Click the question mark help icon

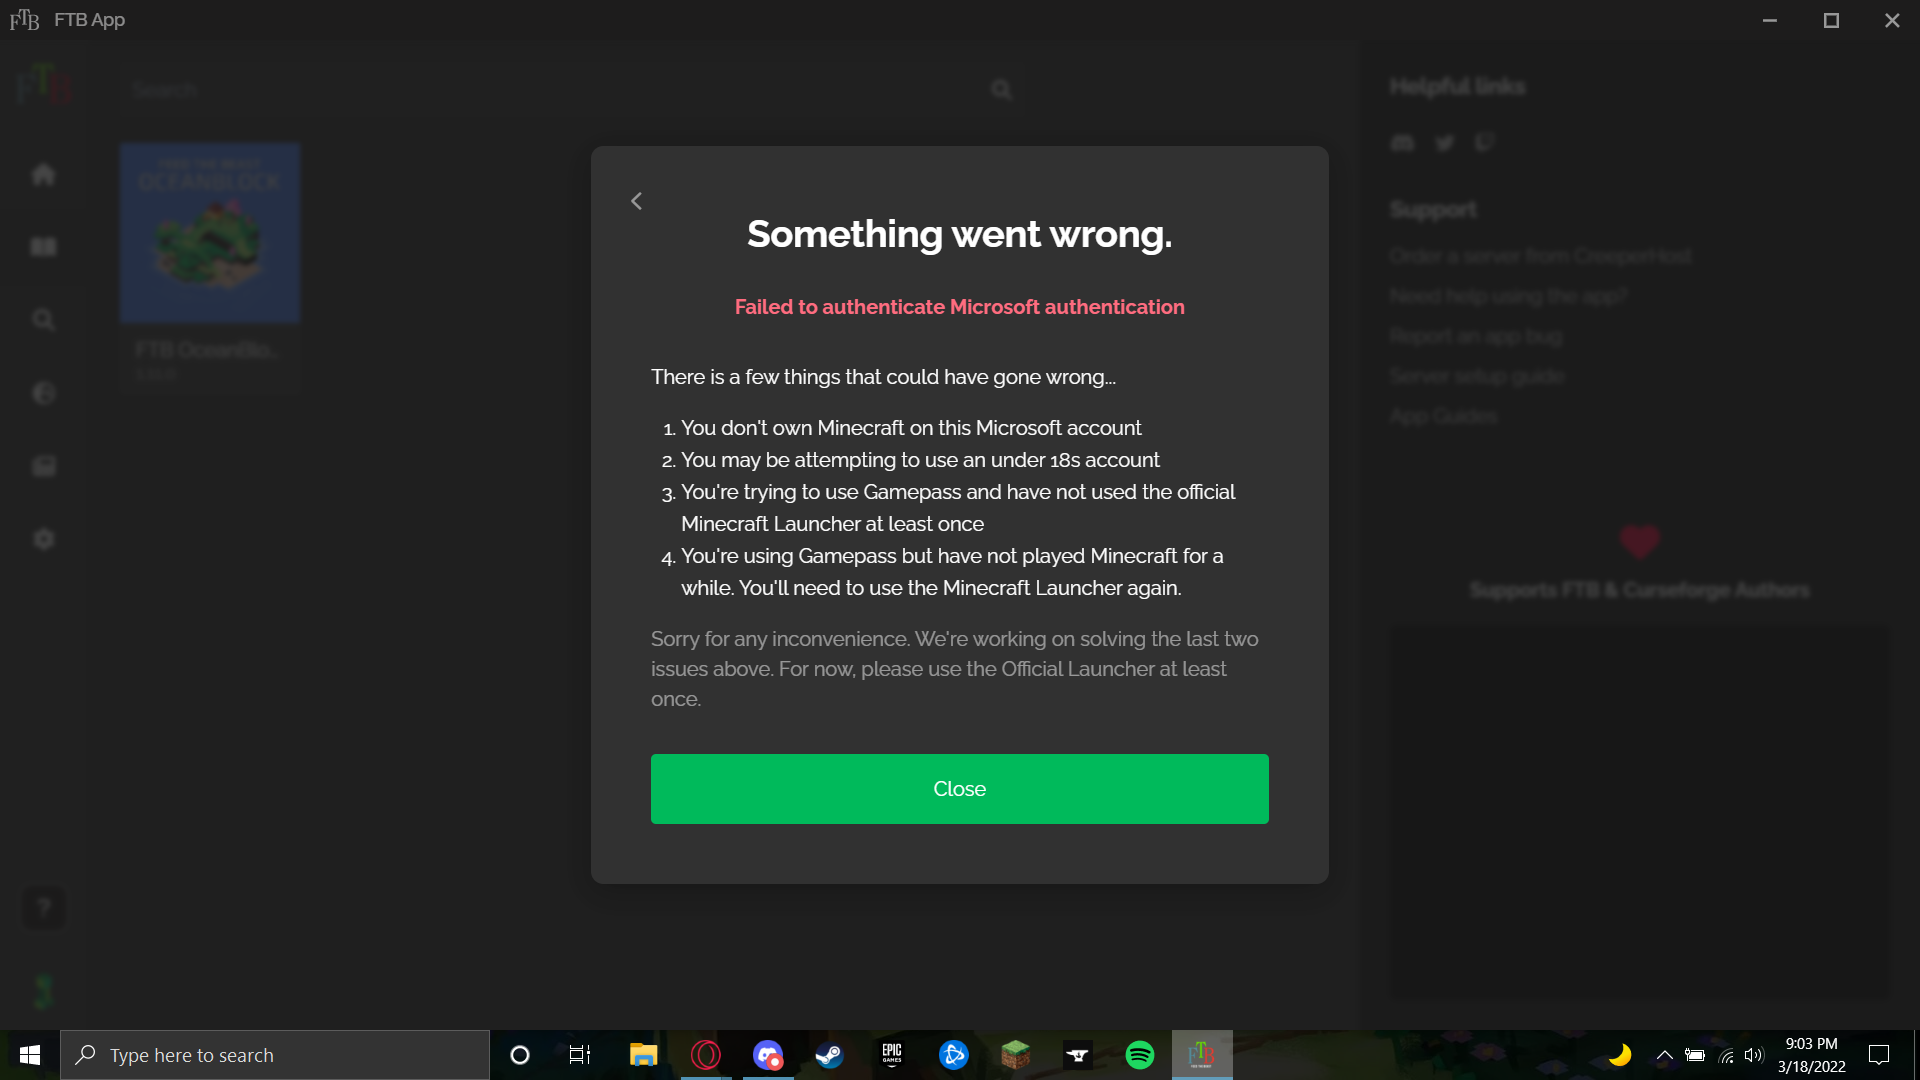pos(43,908)
